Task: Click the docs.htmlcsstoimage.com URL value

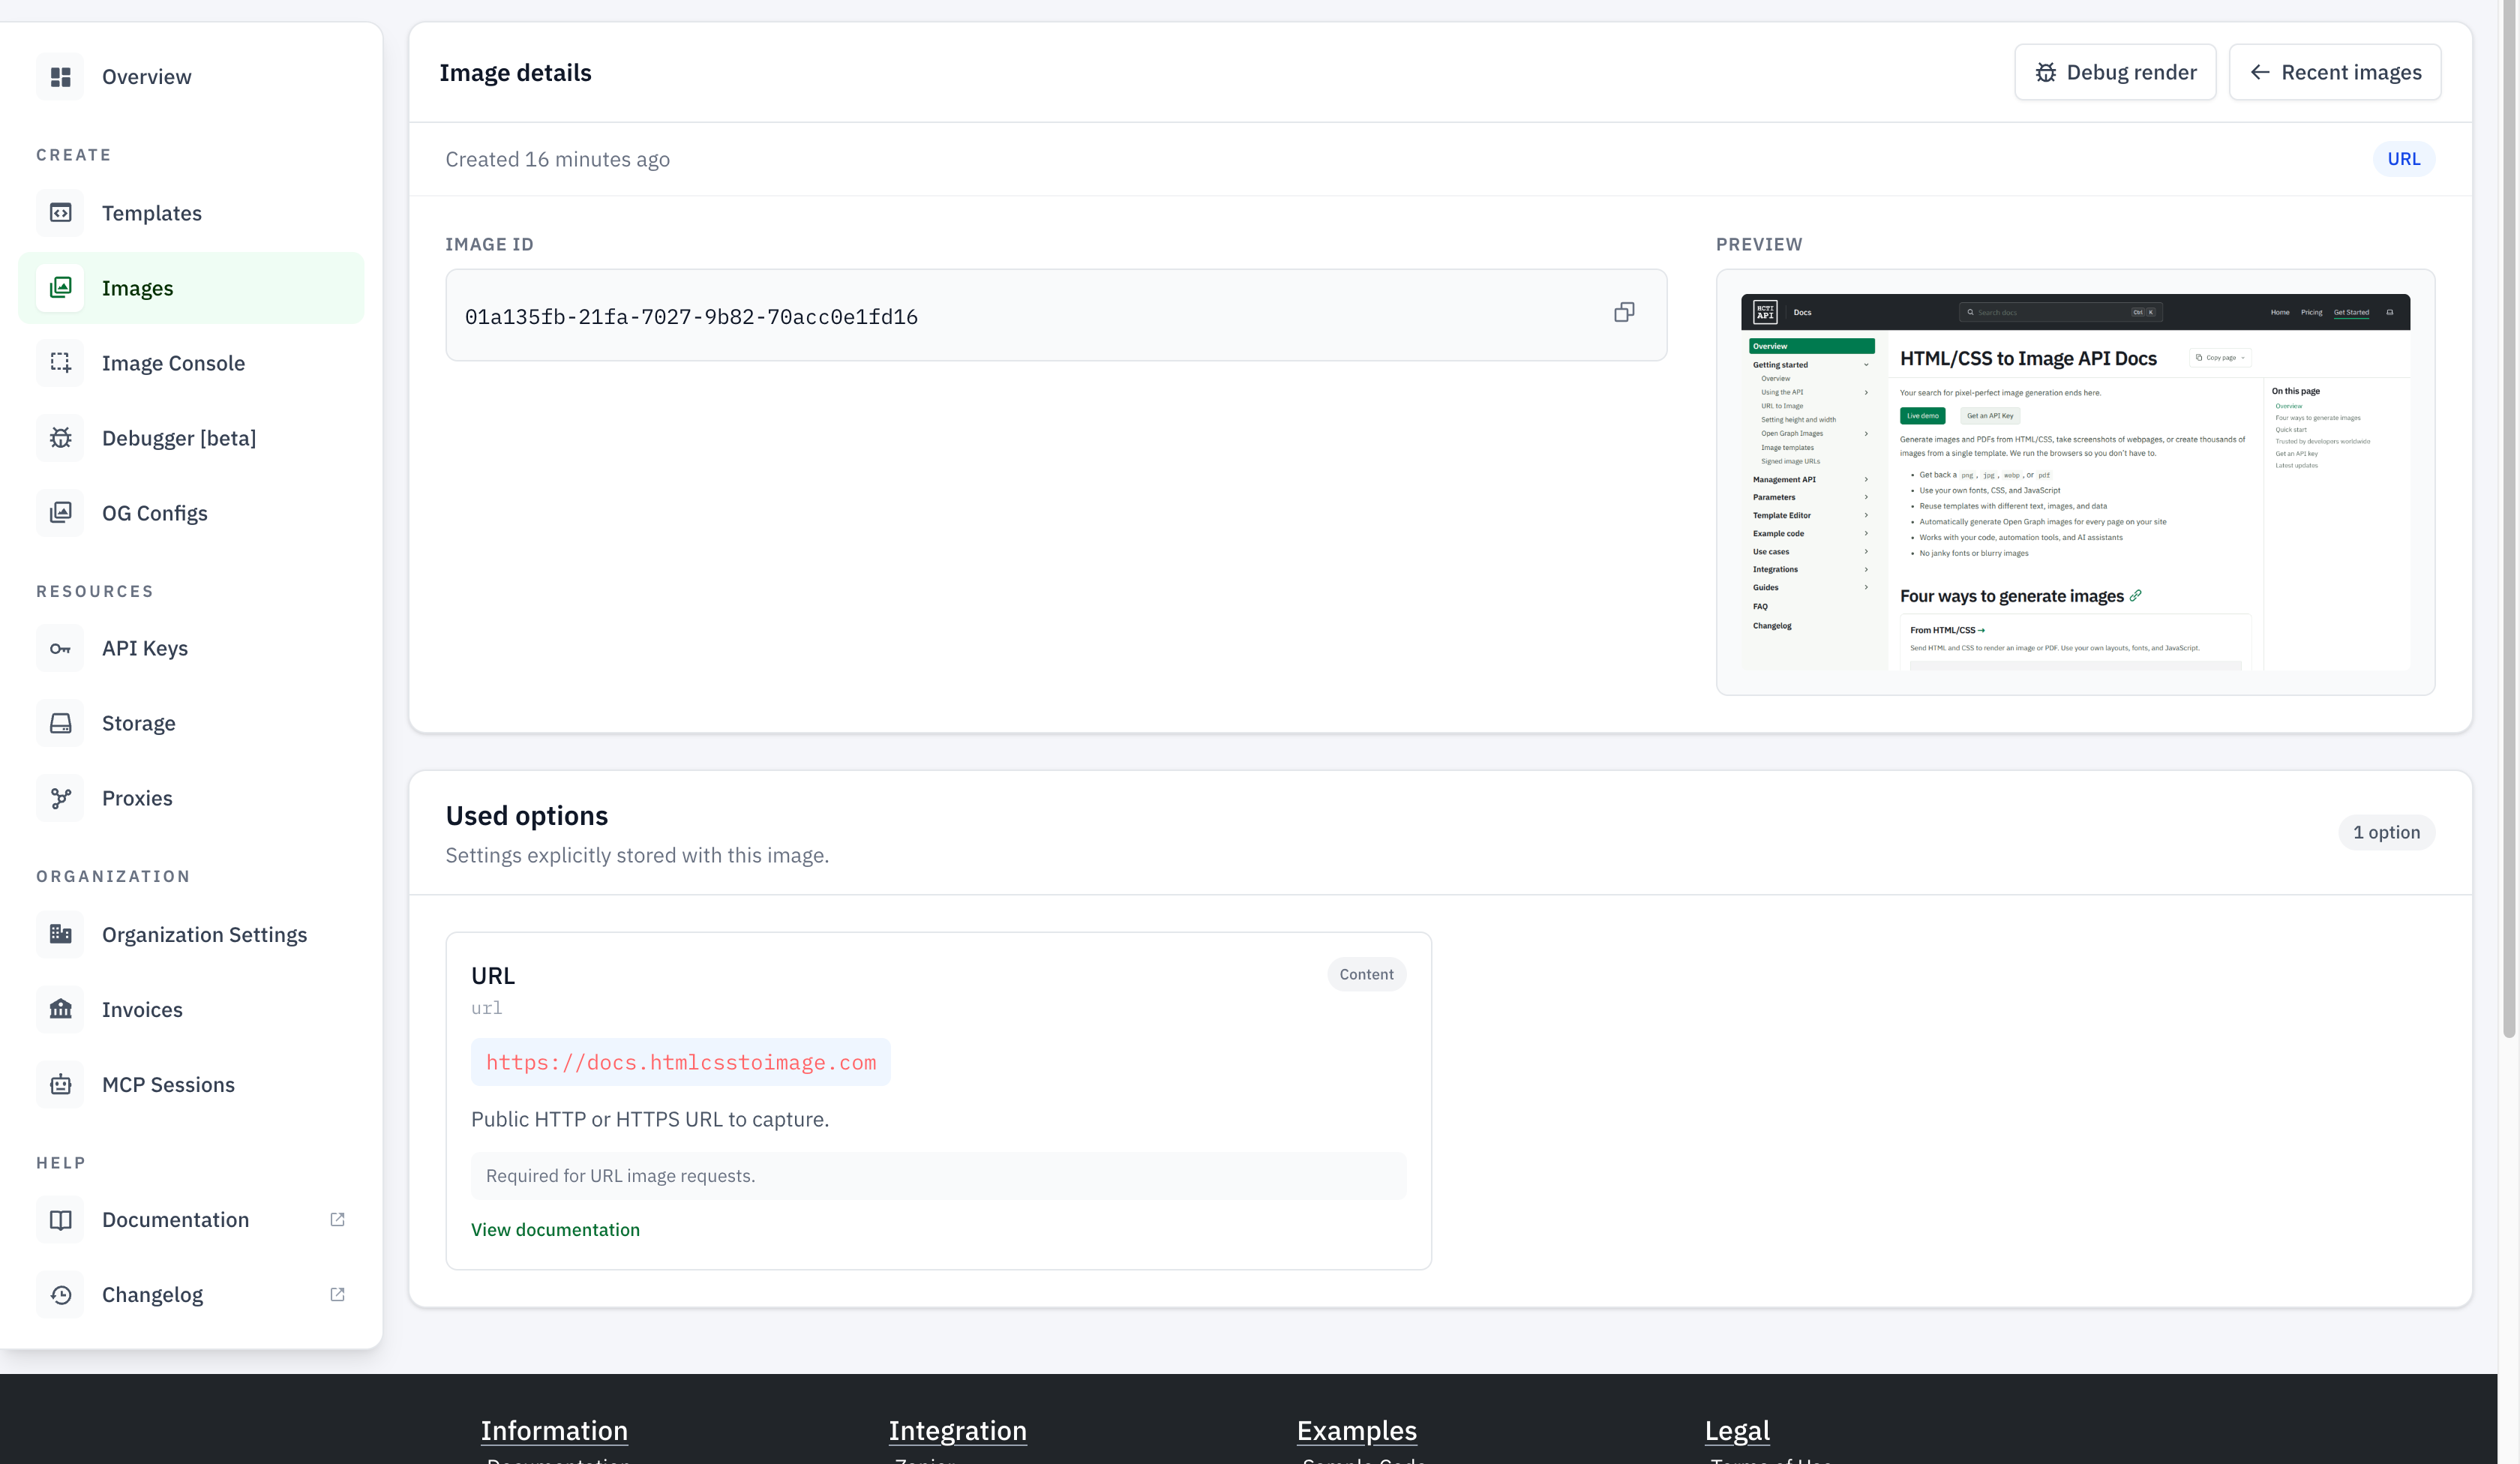Action: point(681,1062)
